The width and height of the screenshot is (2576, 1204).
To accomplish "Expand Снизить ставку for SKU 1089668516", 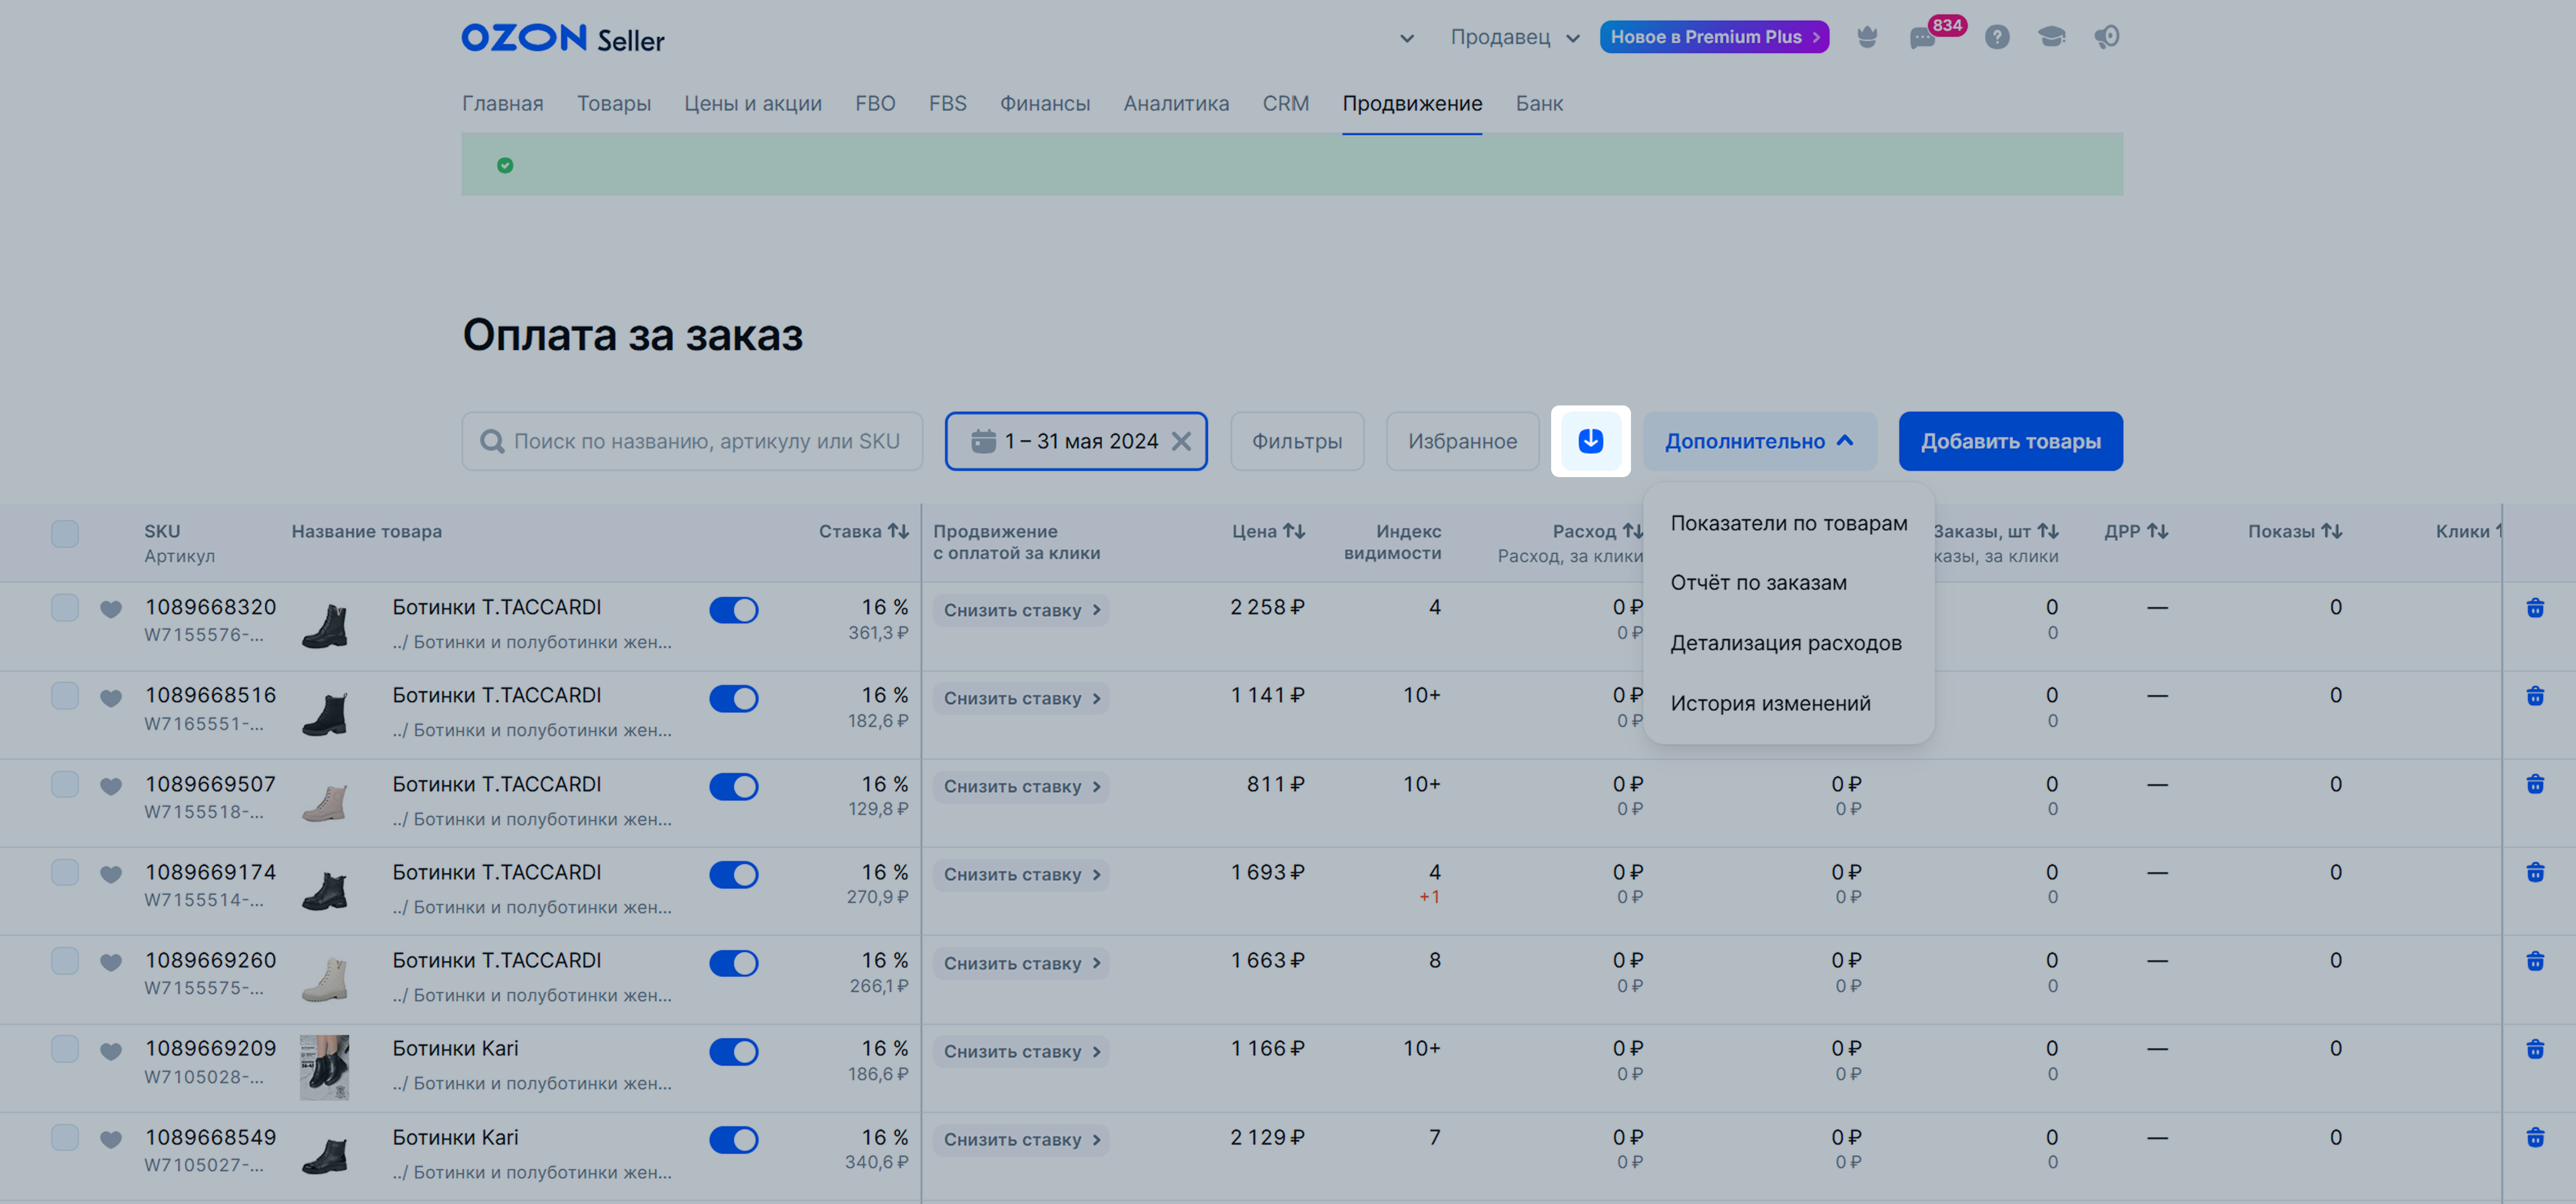I will (x=1021, y=698).
